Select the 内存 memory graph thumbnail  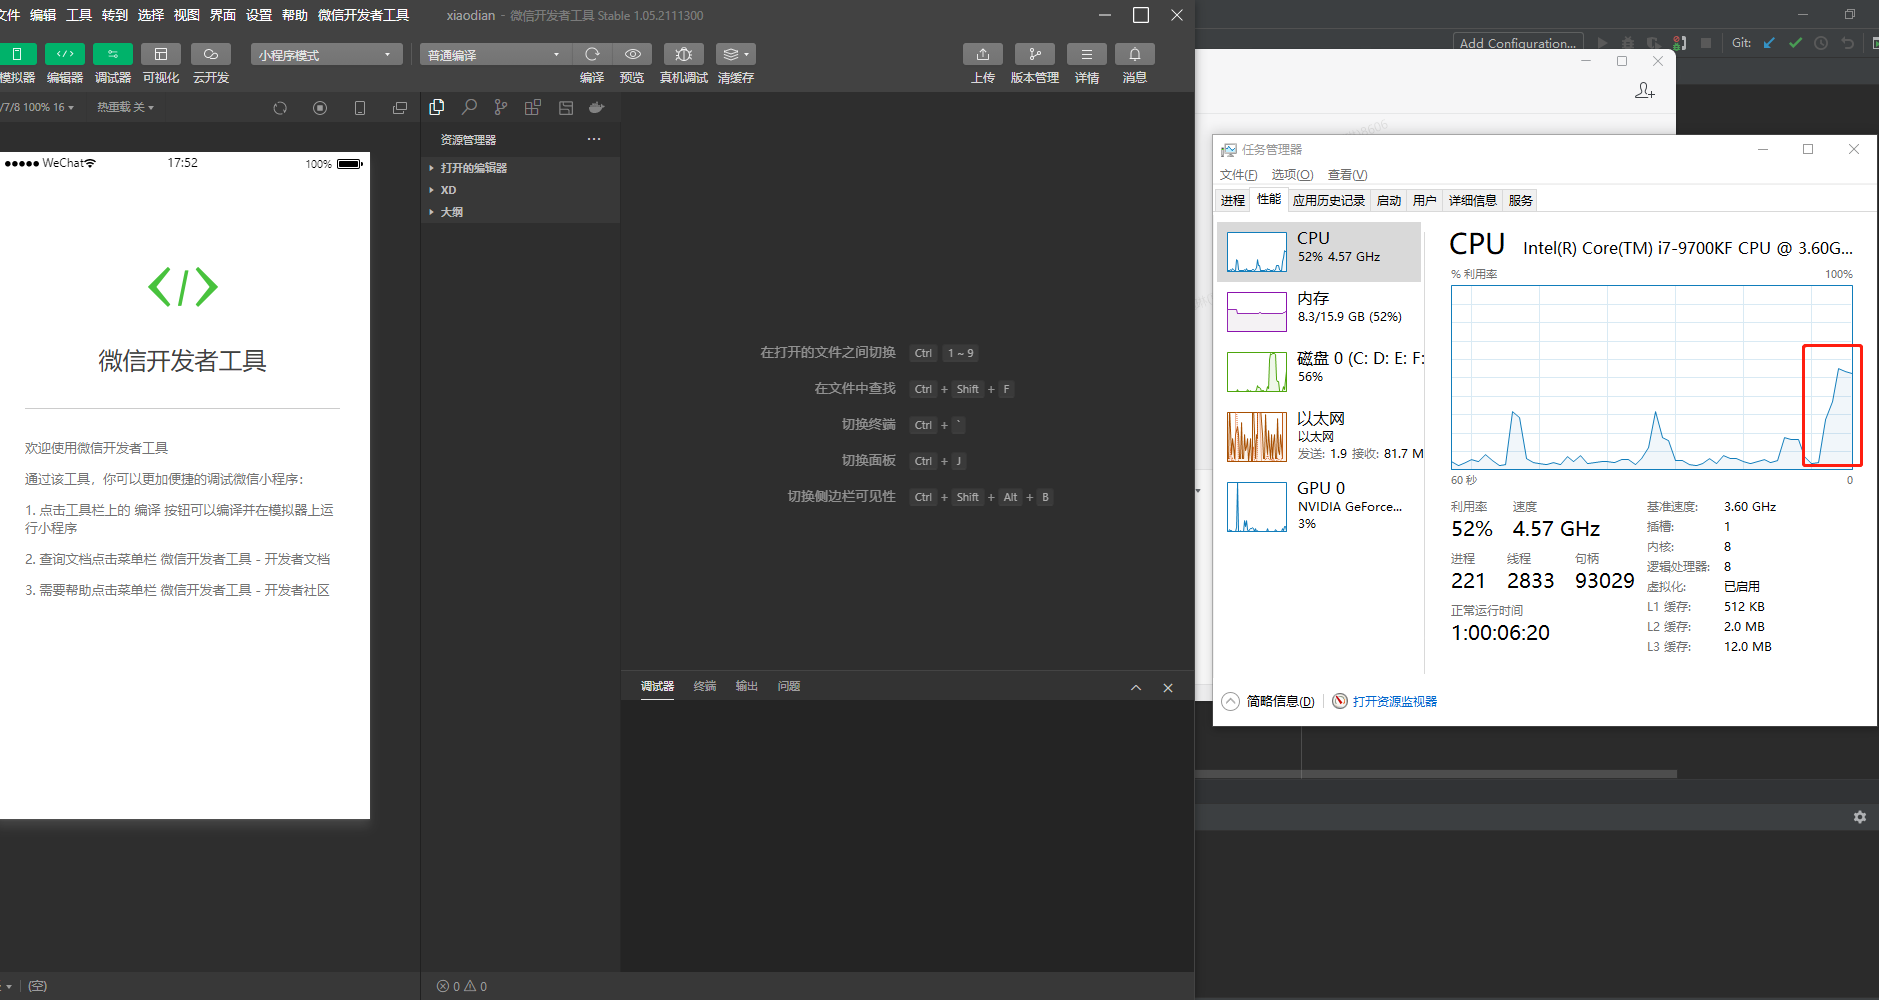coord(1257,312)
